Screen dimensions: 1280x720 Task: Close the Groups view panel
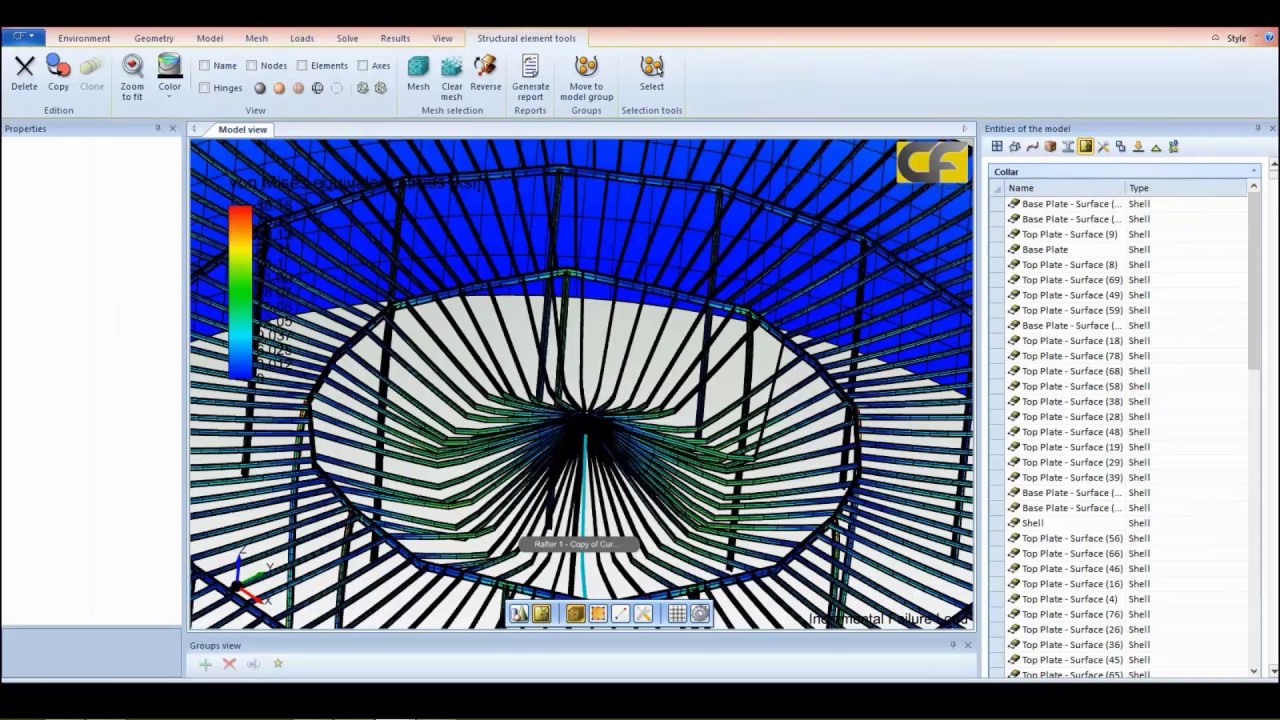click(x=967, y=645)
